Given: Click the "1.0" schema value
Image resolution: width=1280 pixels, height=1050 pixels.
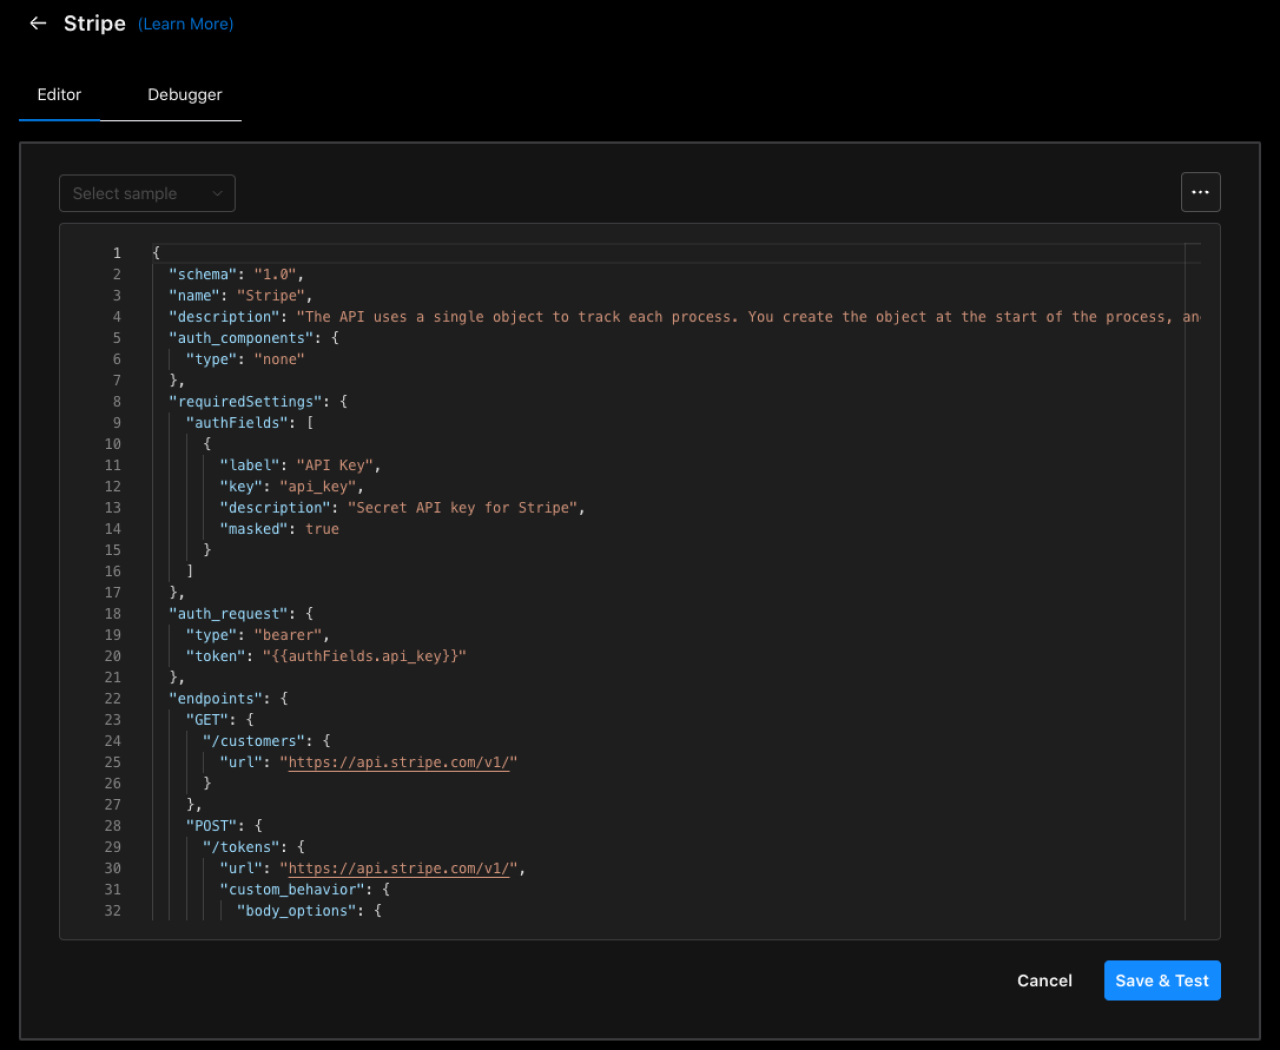Looking at the screenshot, I should point(275,274).
